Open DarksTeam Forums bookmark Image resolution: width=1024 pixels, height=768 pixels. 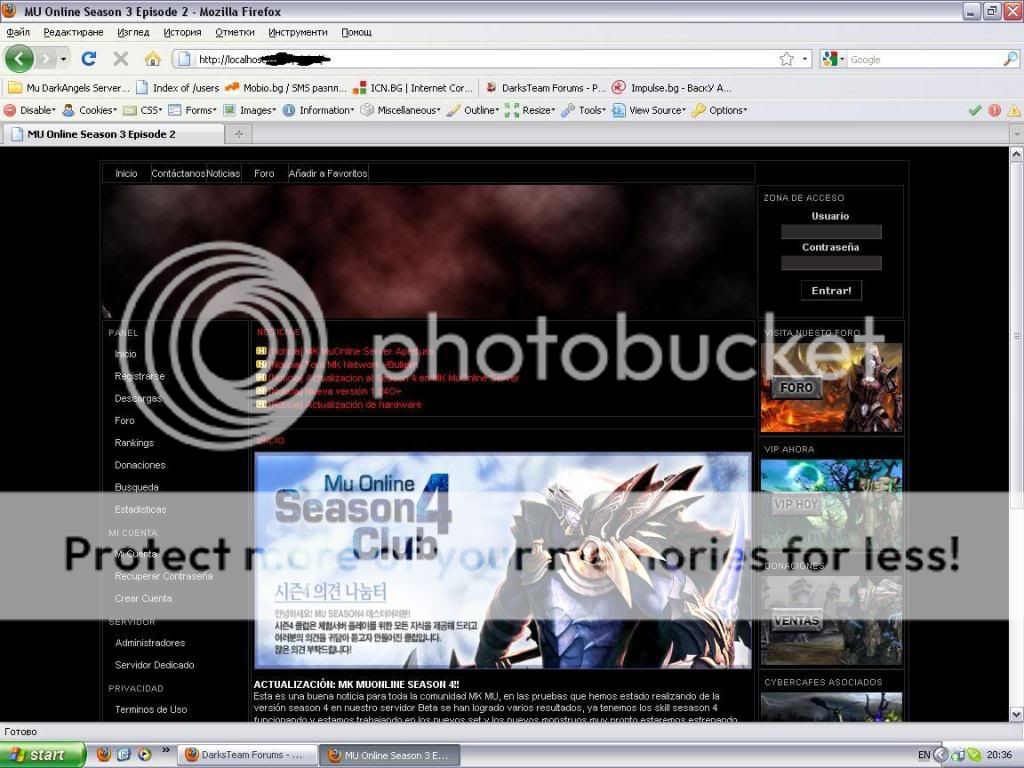[x=546, y=88]
